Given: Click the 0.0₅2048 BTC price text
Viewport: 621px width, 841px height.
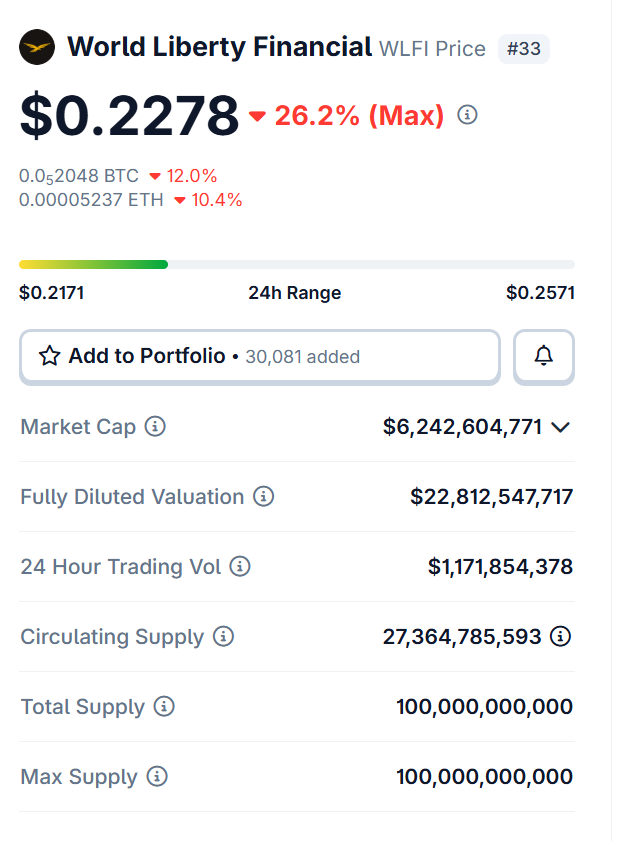Looking at the screenshot, I should coord(79,176).
